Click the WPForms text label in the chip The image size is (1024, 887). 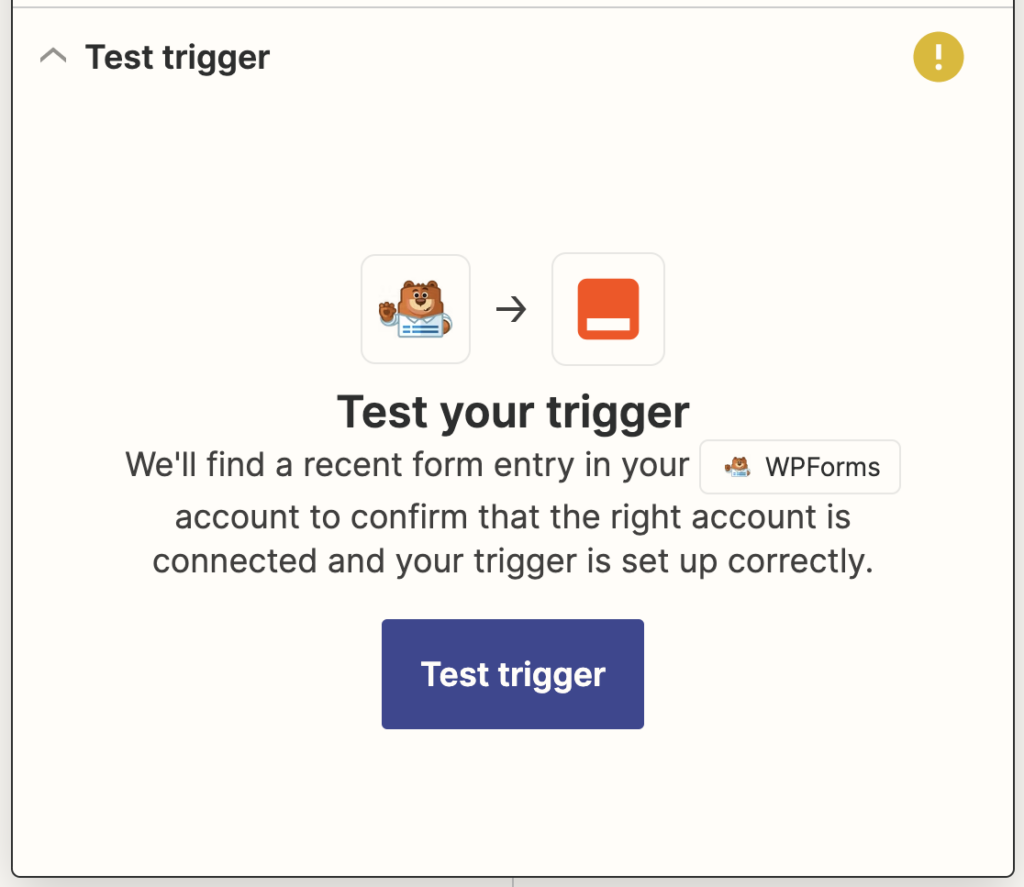tap(822, 467)
